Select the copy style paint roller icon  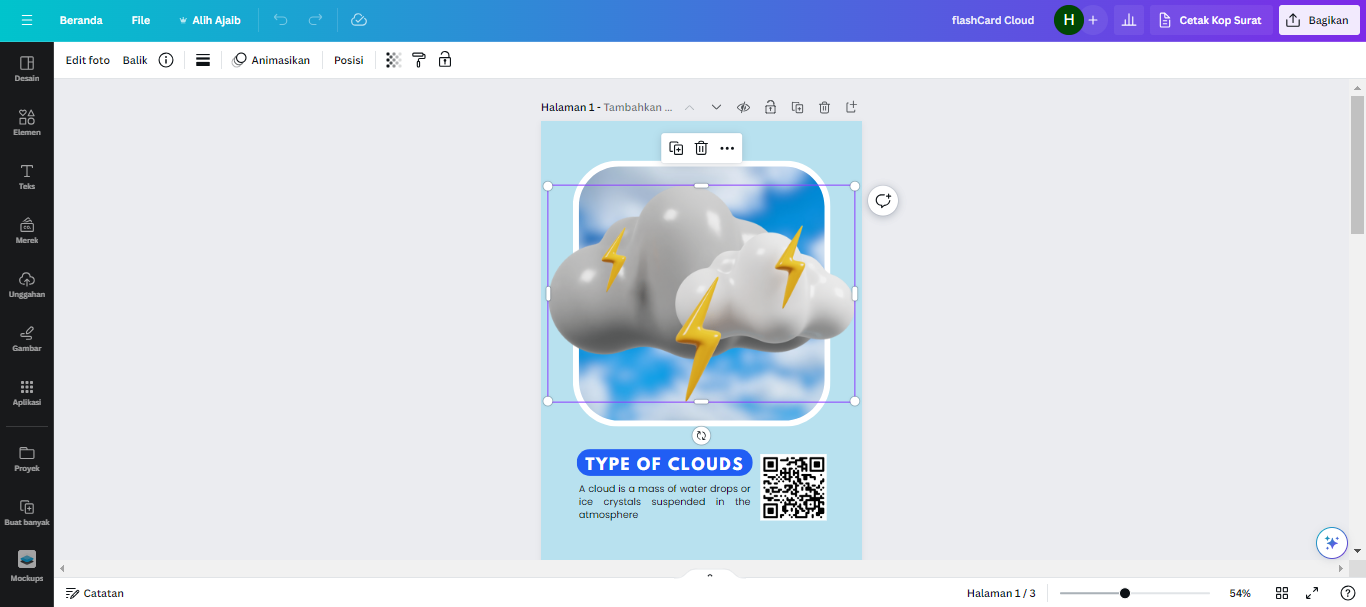click(x=419, y=59)
